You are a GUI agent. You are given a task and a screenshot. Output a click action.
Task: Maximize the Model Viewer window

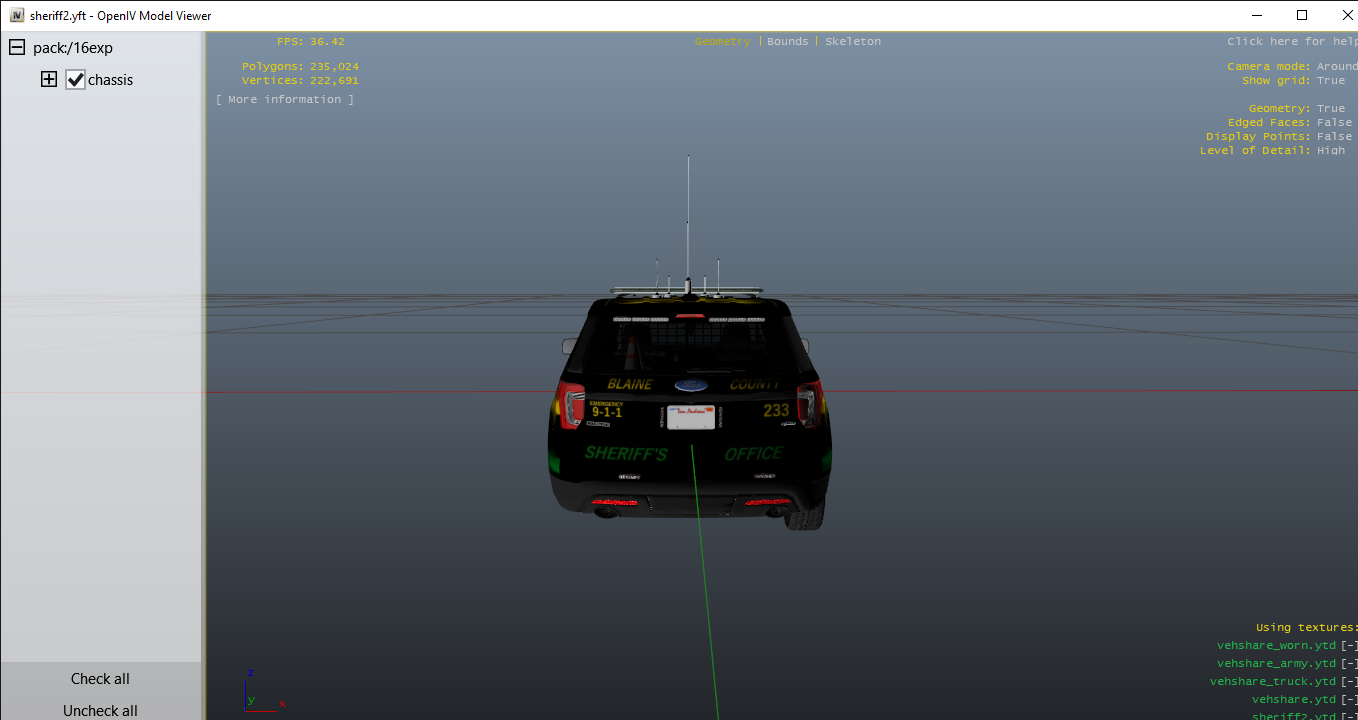click(1301, 15)
